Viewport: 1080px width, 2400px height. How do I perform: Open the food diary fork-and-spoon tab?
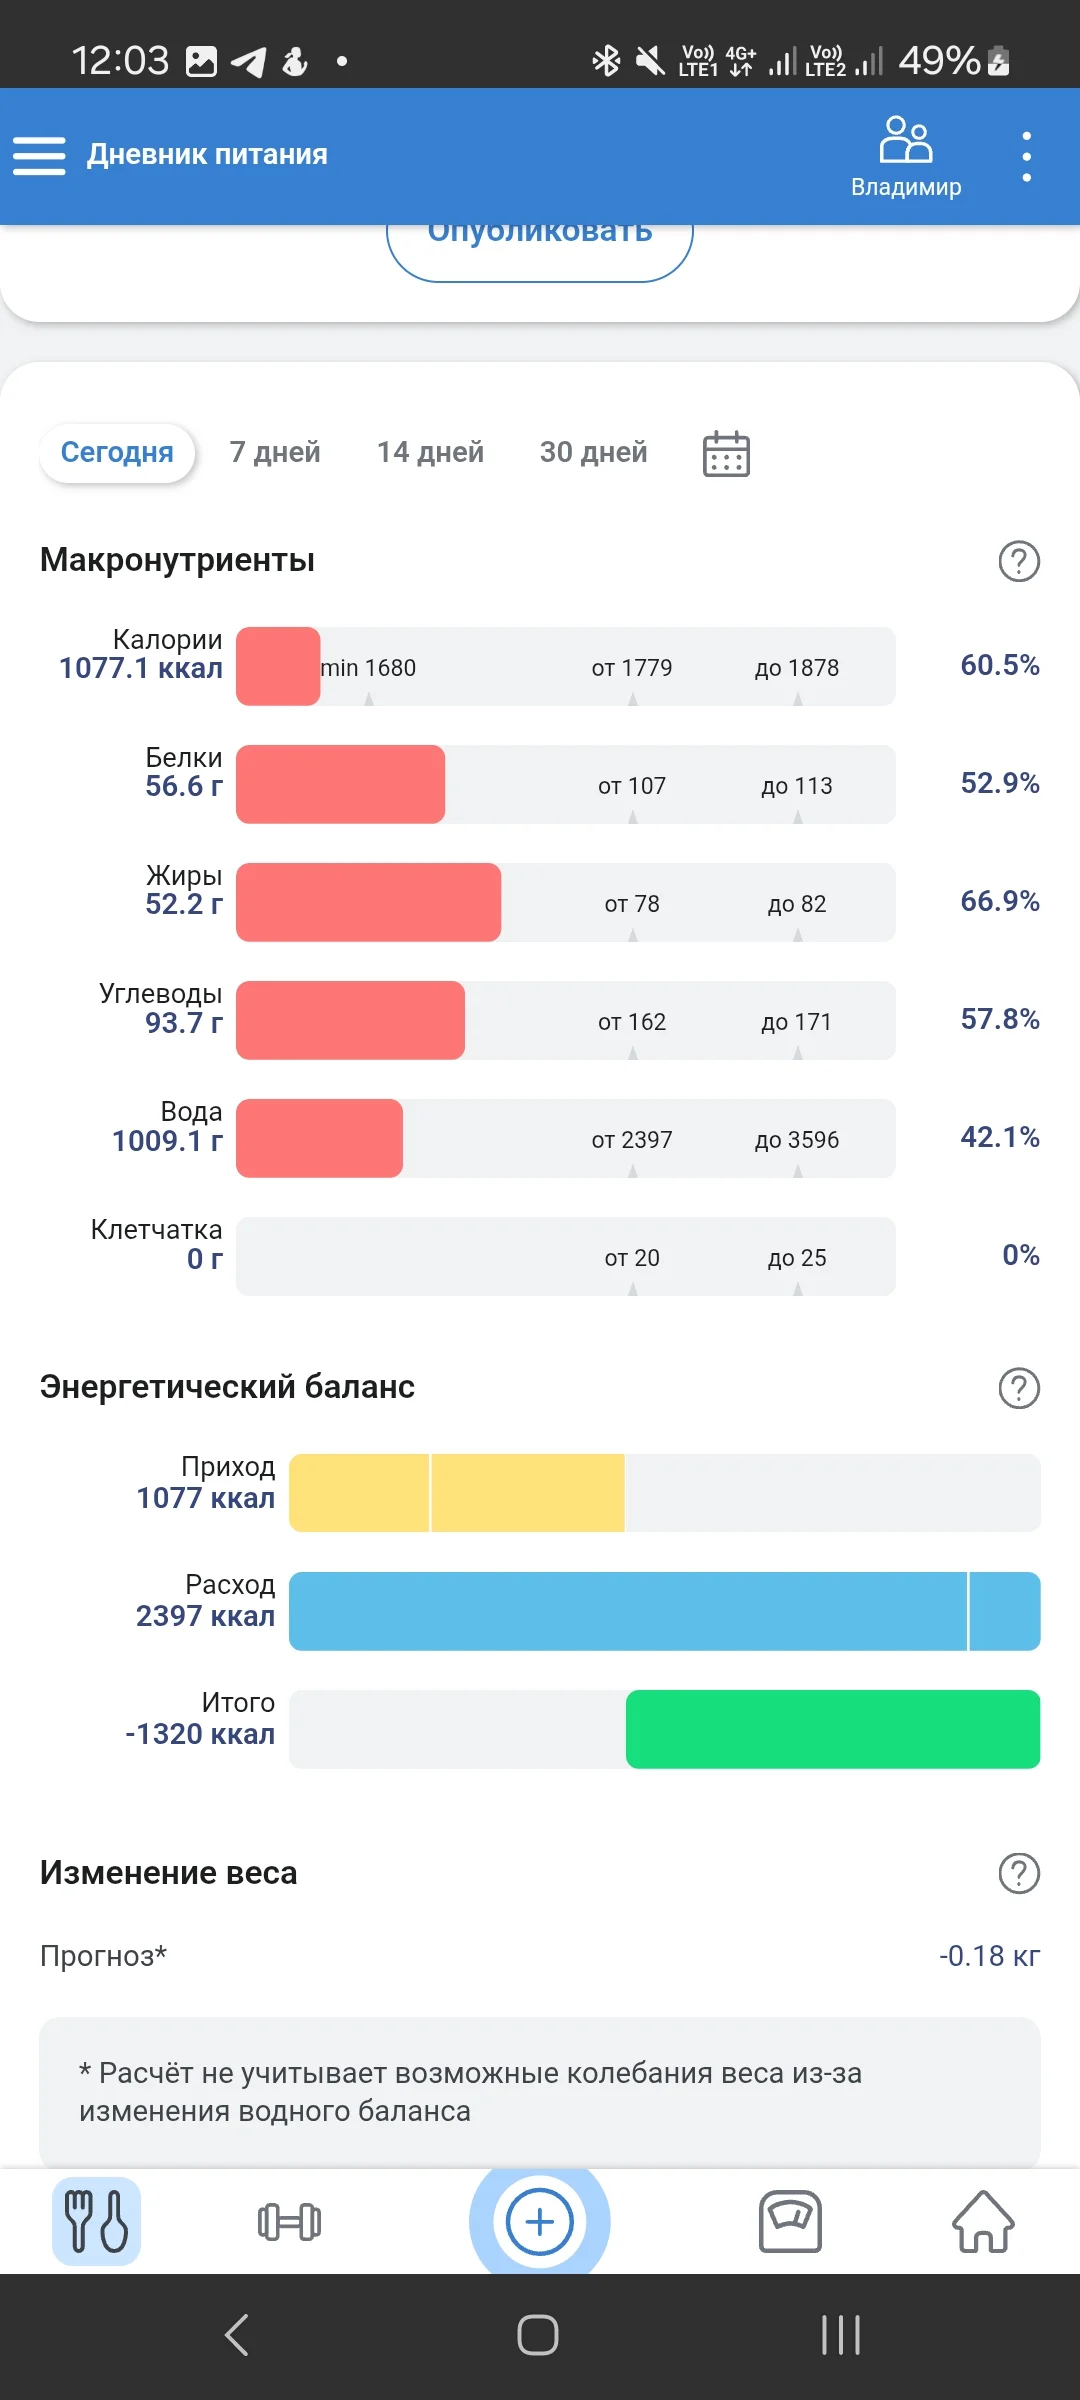click(x=96, y=2221)
